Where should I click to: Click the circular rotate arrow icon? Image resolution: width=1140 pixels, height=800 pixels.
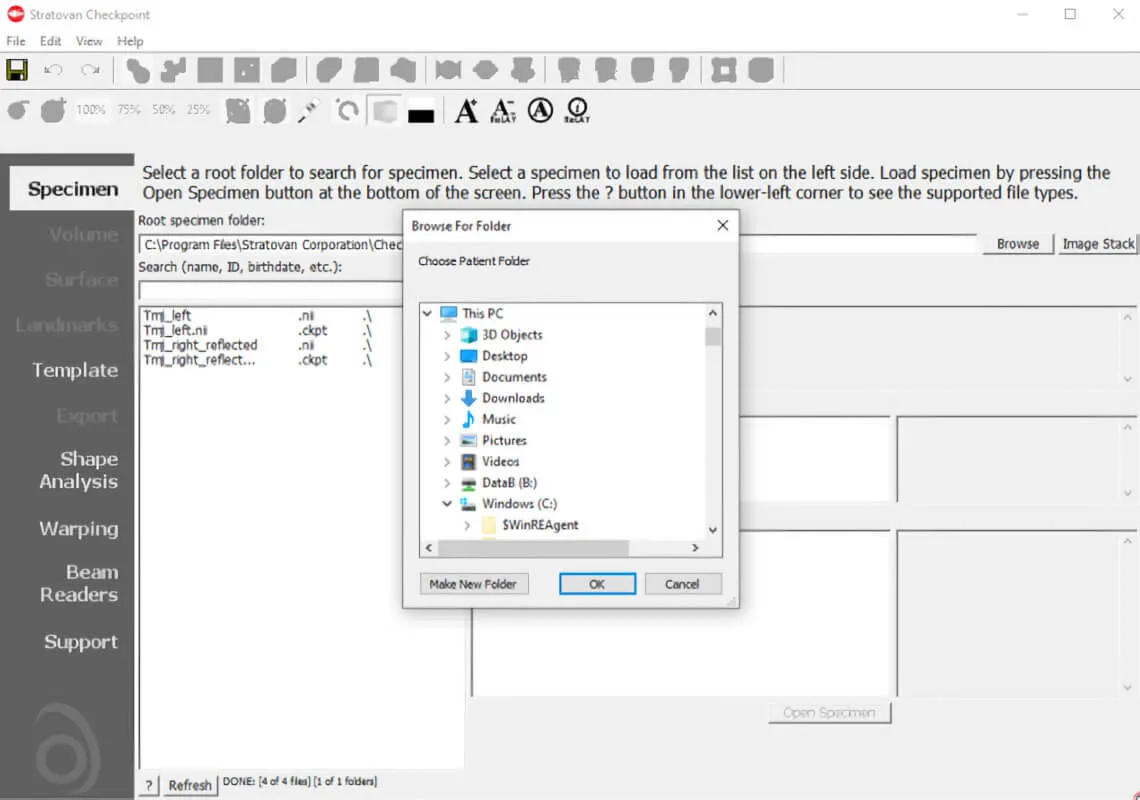click(347, 110)
